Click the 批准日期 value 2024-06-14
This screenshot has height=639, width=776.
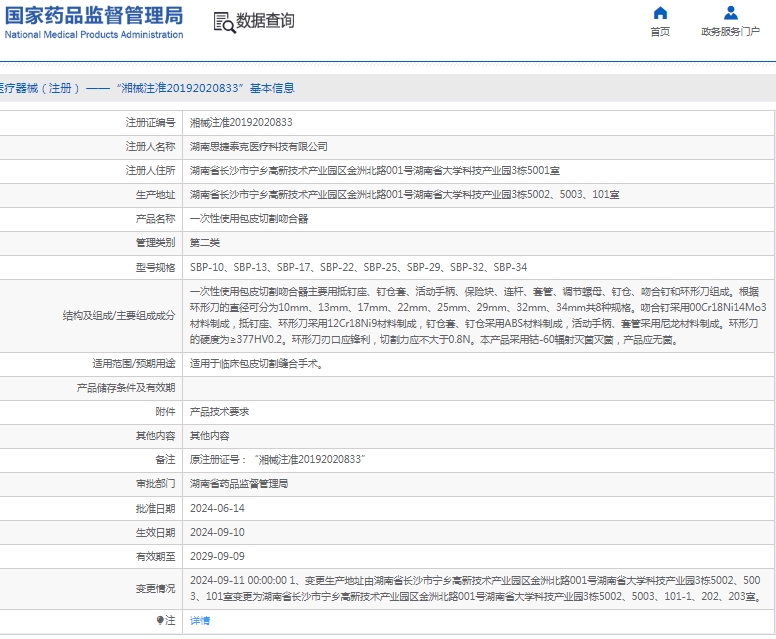217,508
